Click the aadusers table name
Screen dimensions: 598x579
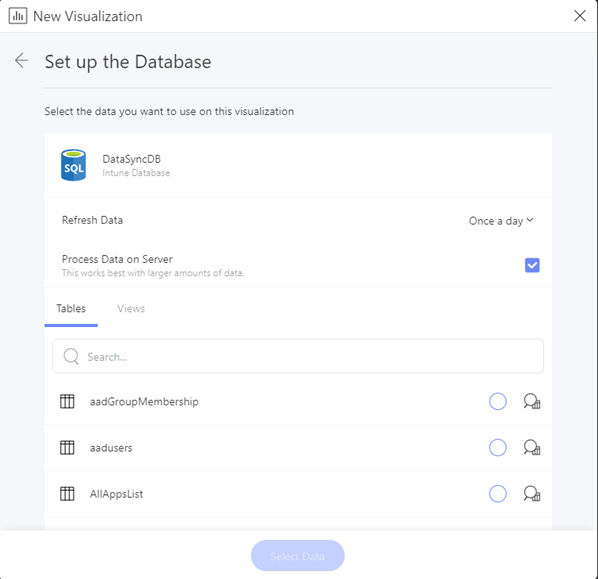(x=111, y=448)
